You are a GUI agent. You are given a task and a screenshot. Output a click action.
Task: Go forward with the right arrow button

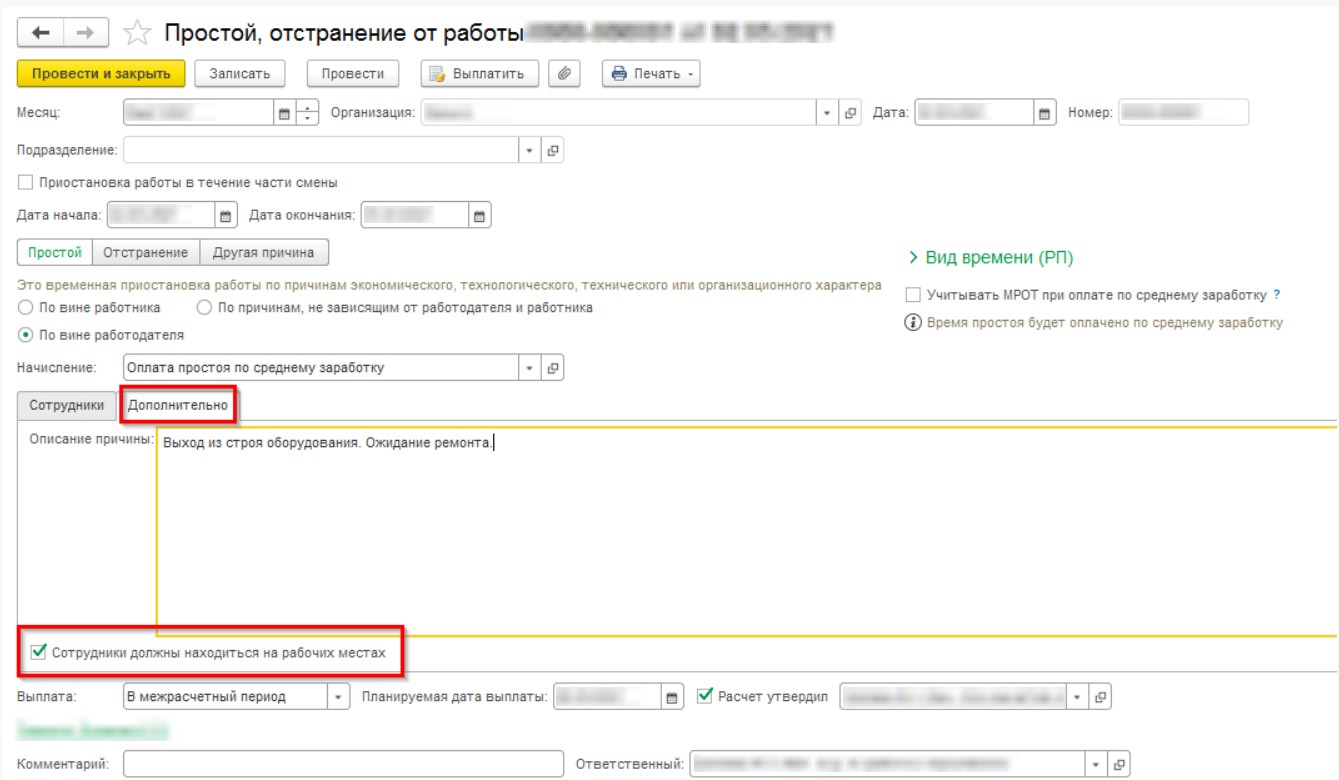(86, 33)
